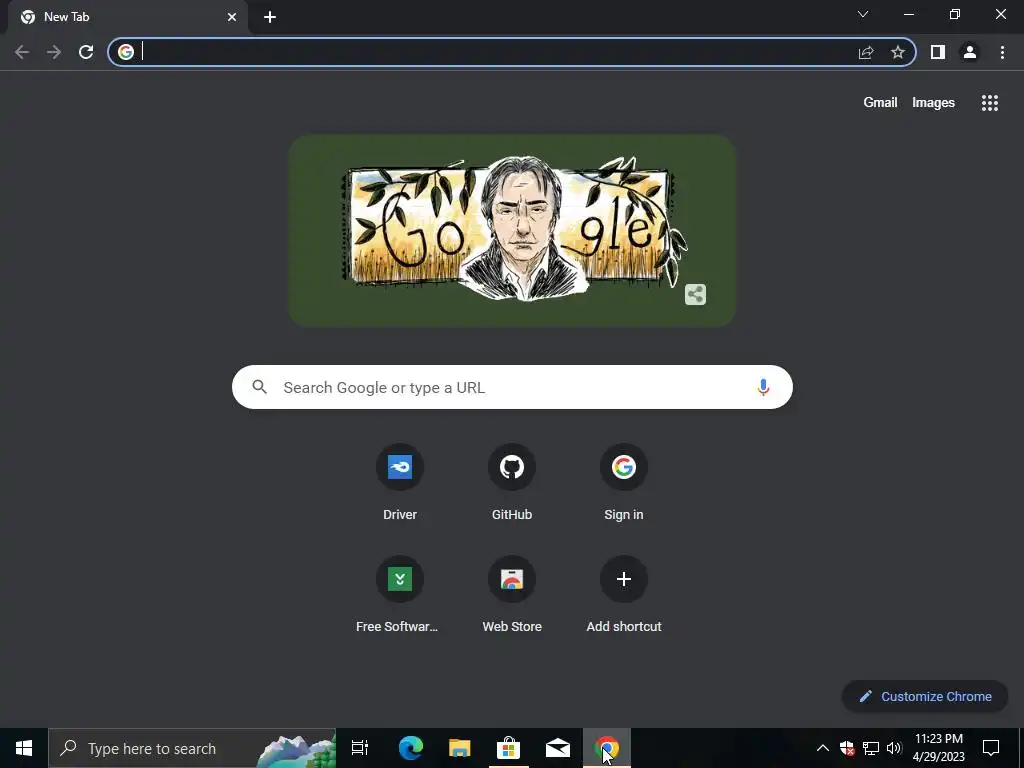This screenshot has height=768, width=1024.
Task: Click the magnifier icon in search box
Action: tap(260, 387)
